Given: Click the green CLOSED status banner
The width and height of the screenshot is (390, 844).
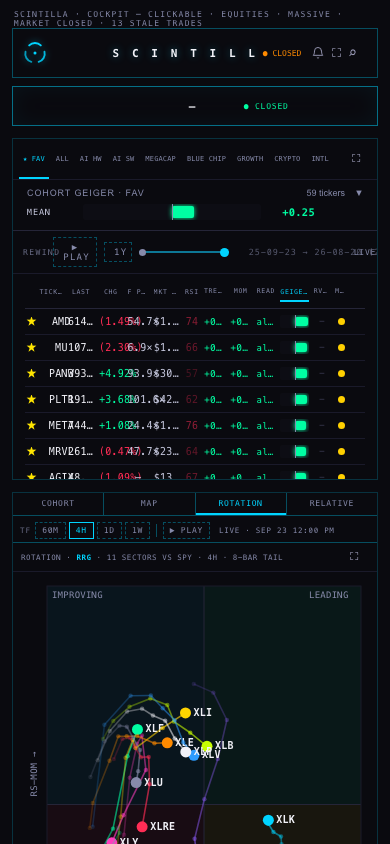Looking at the screenshot, I should [266, 107].
